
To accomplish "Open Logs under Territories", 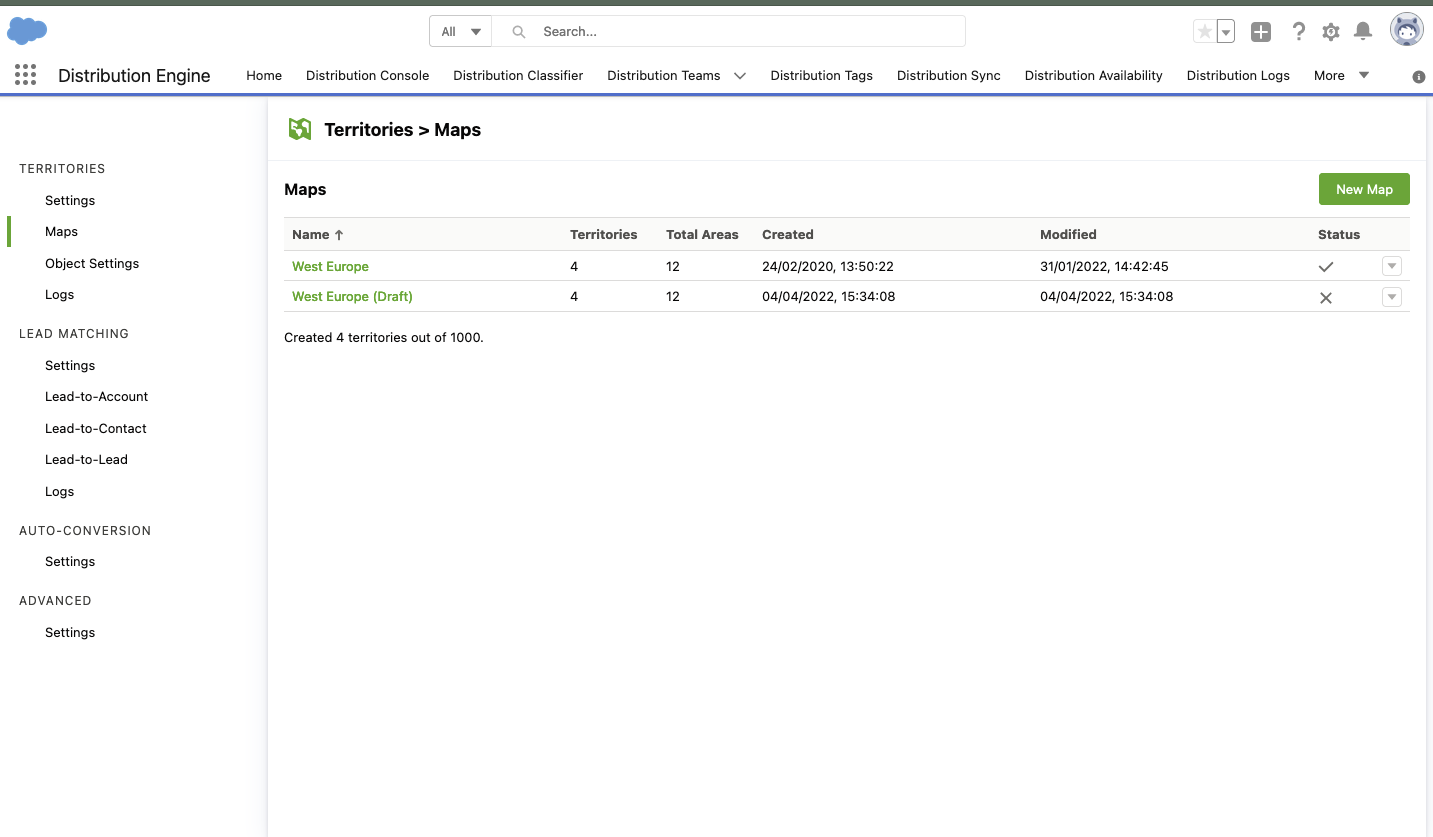I will coord(59,295).
